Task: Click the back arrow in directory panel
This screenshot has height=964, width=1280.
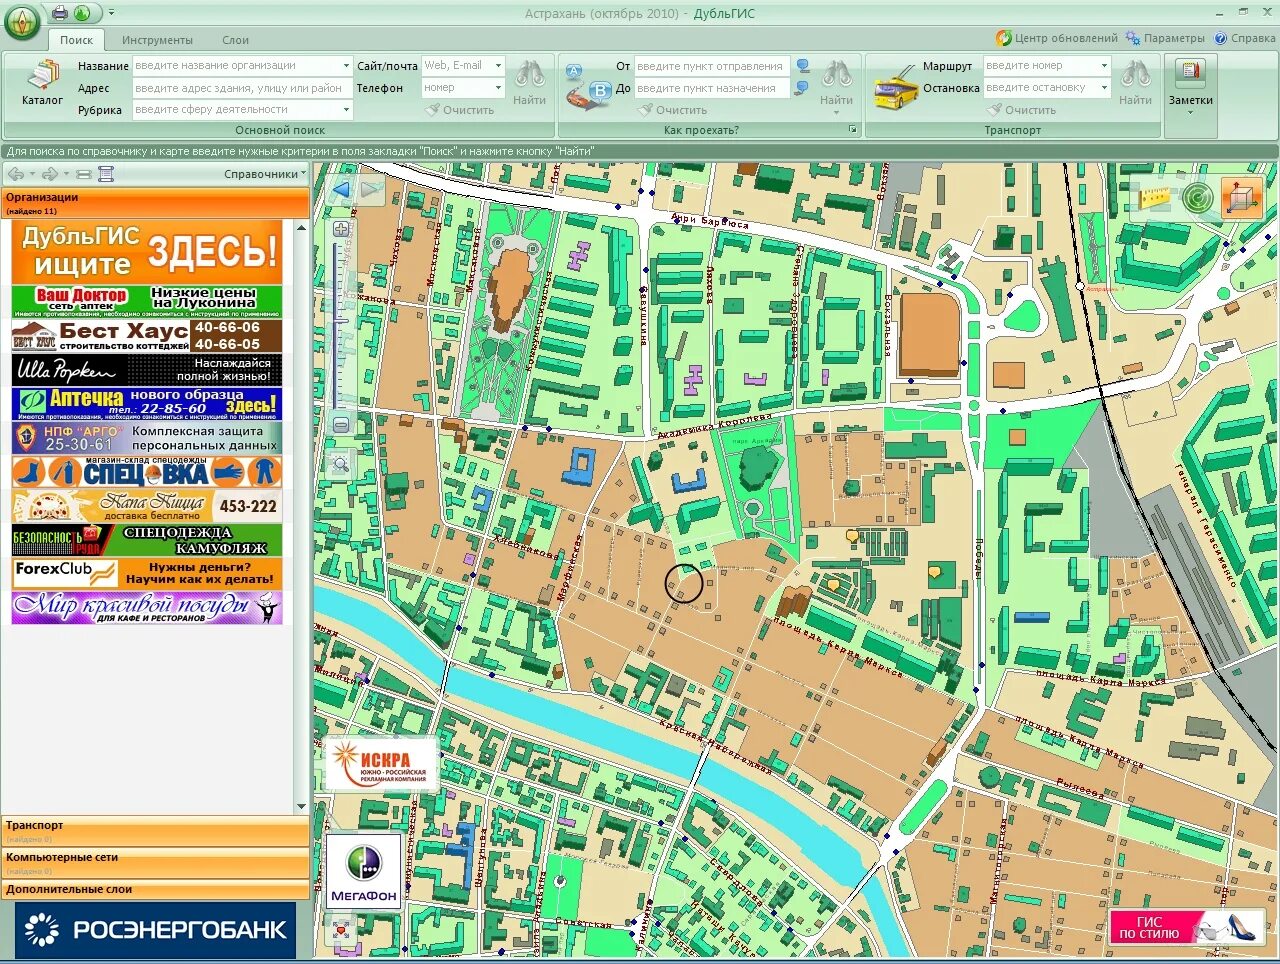Action: 16,174
